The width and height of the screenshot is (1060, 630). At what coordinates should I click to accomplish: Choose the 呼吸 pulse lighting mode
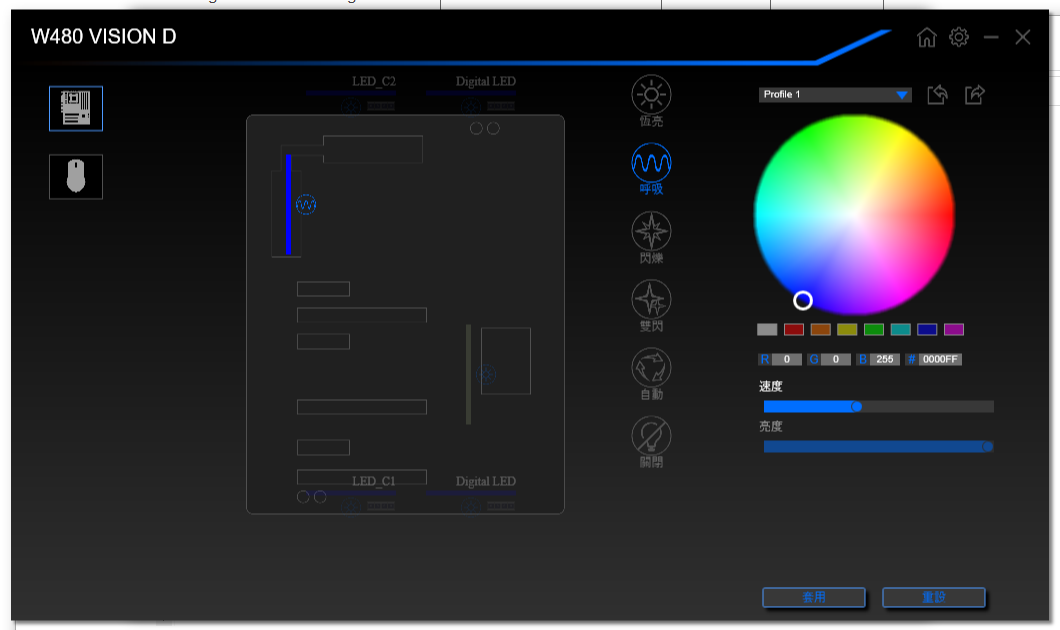[651, 169]
